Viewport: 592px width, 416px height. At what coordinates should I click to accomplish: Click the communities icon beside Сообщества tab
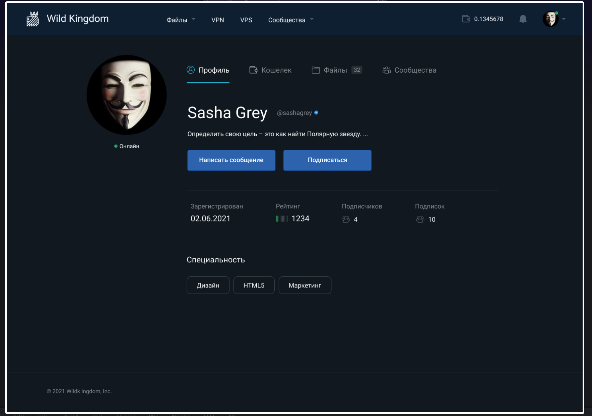click(387, 70)
